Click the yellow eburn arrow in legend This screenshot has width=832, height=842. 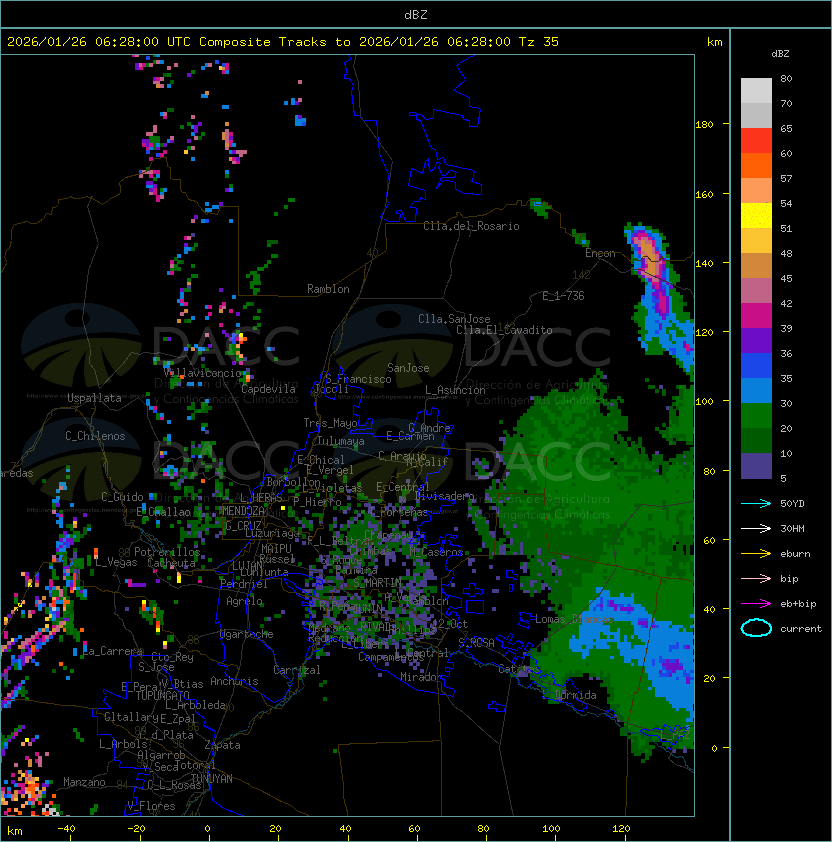(756, 554)
